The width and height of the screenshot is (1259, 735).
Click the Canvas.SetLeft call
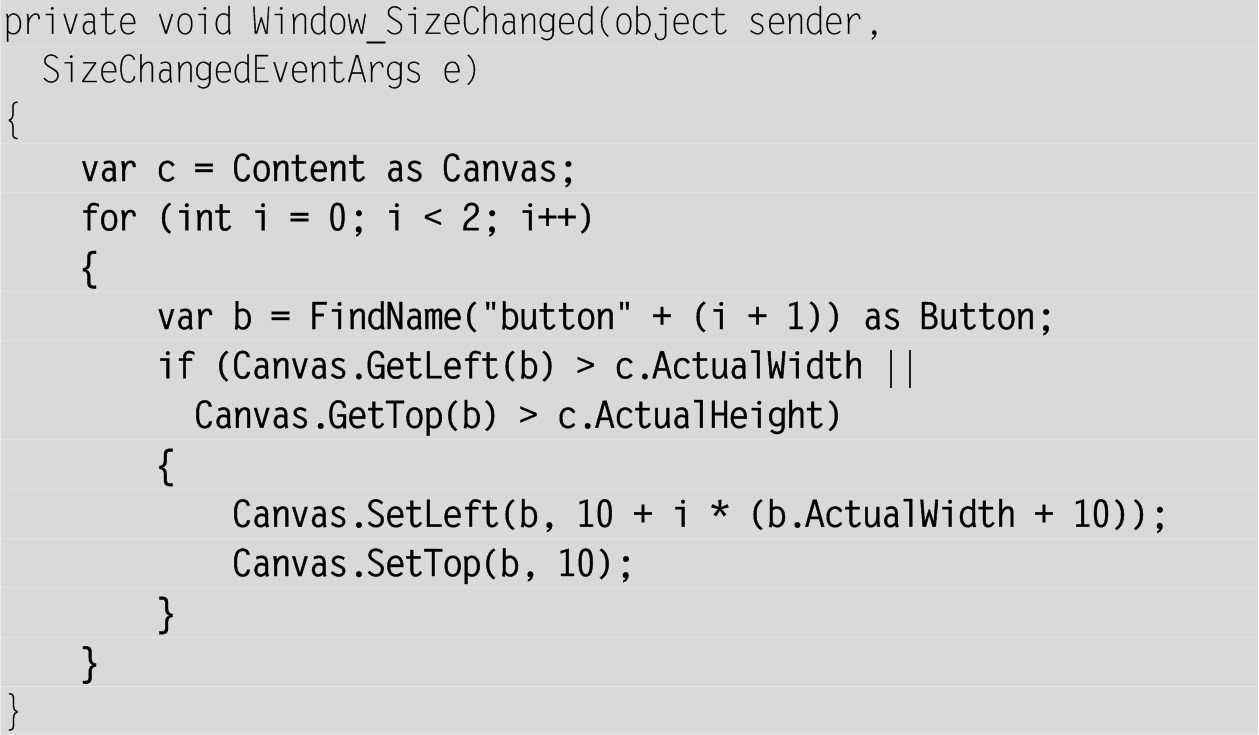point(365,514)
